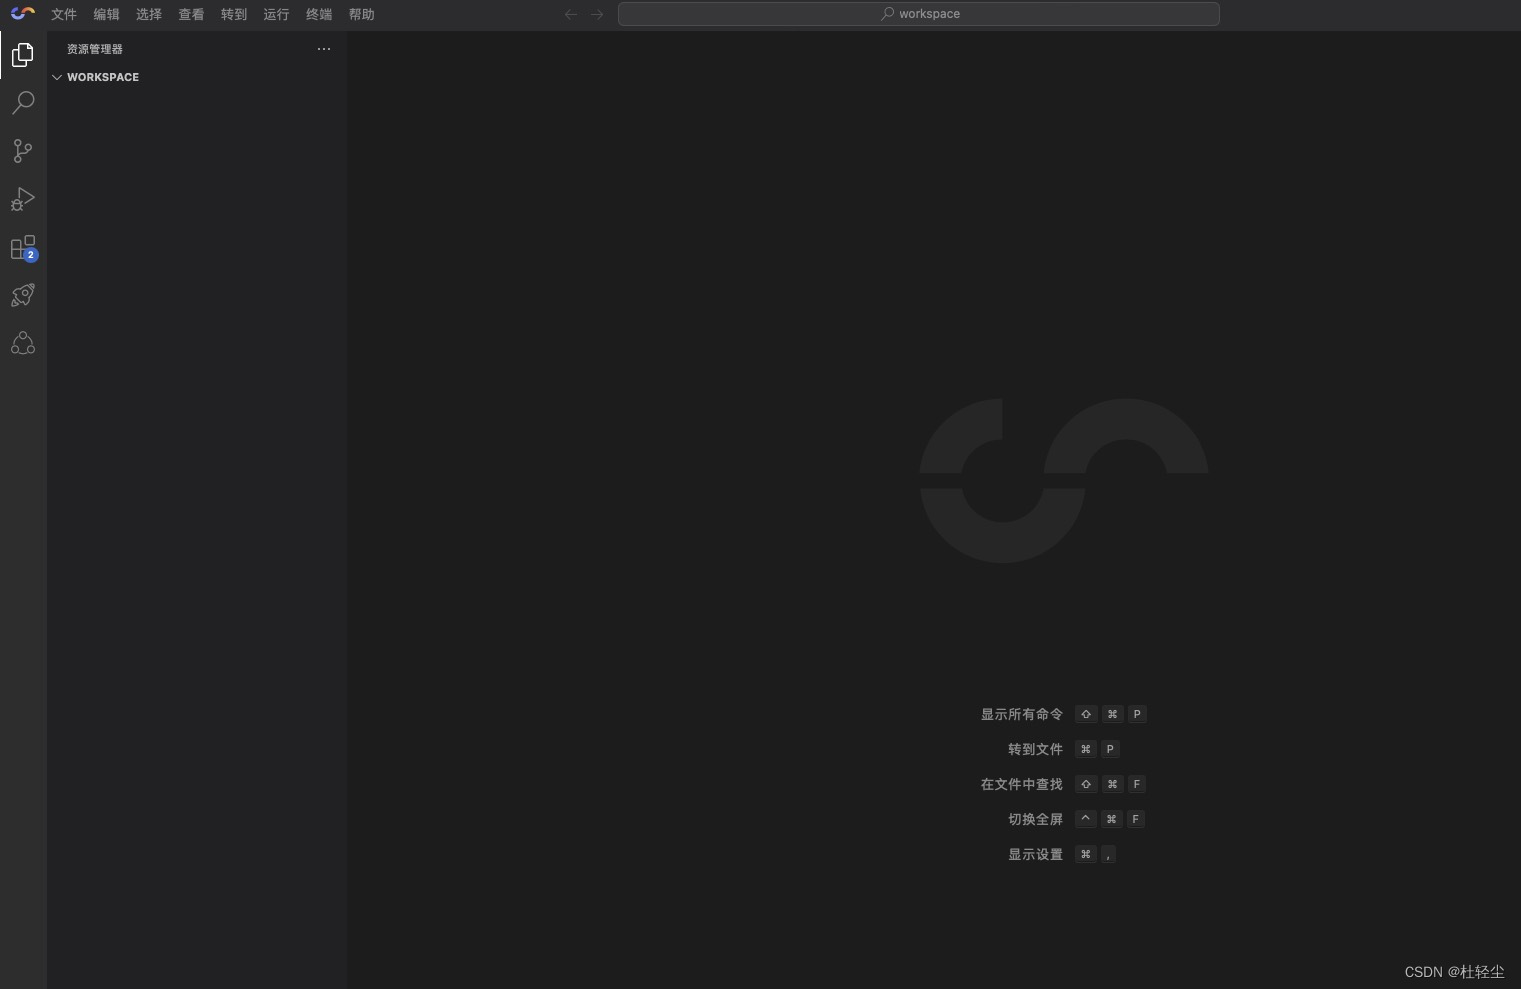The width and height of the screenshot is (1521, 989).
Task: Open the Run and Debug view
Action: 23,199
